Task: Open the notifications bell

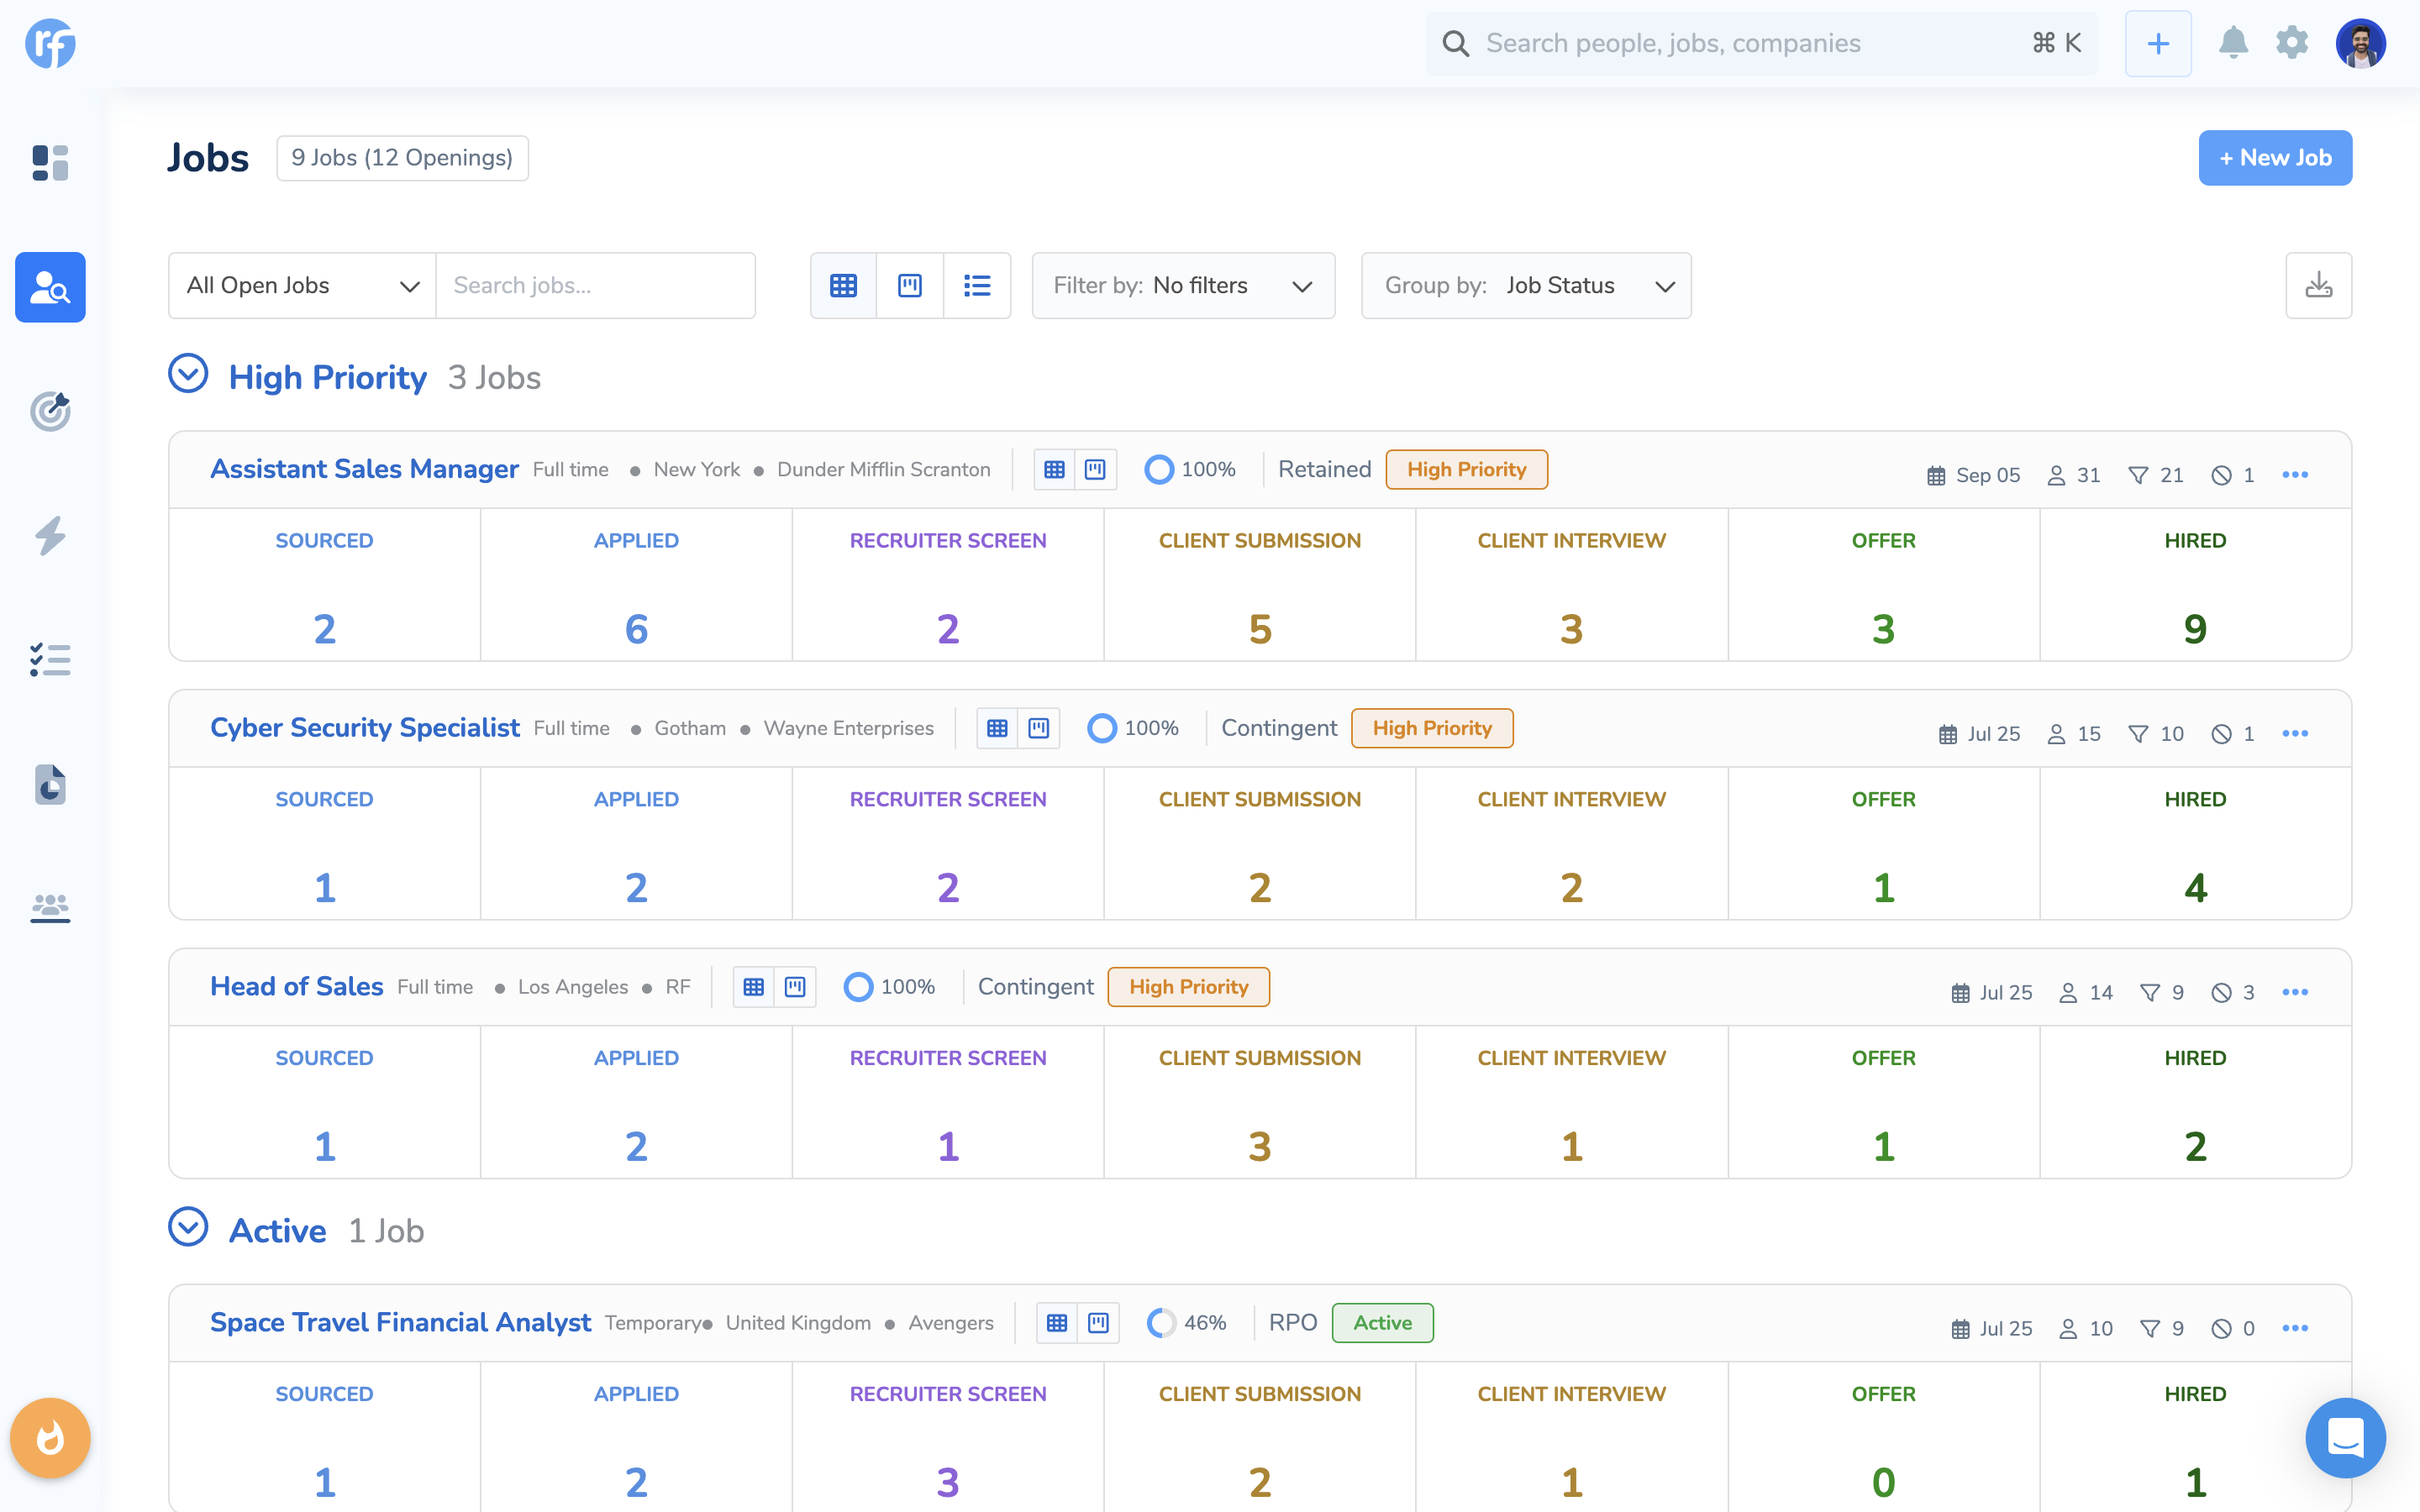Action: [x=2233, y=43]
